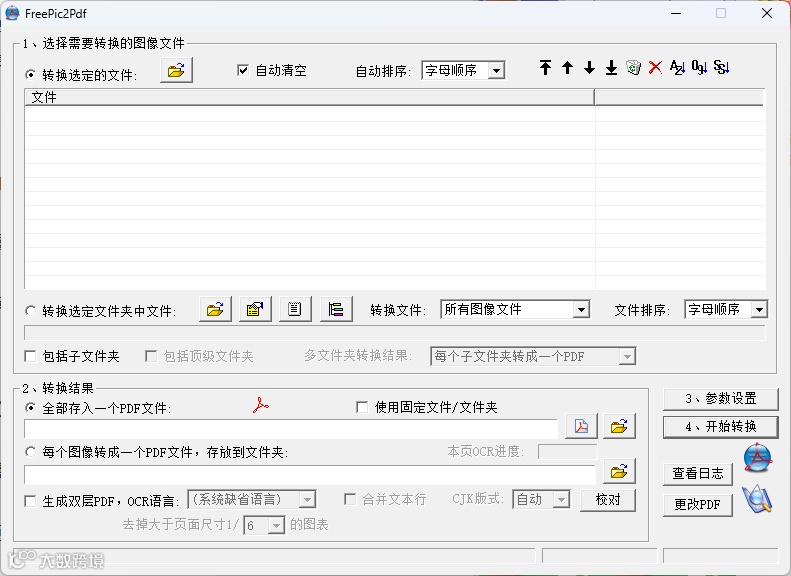Move selected file to top of list
This screenshot has height=576, width=791.
point(545,68)
